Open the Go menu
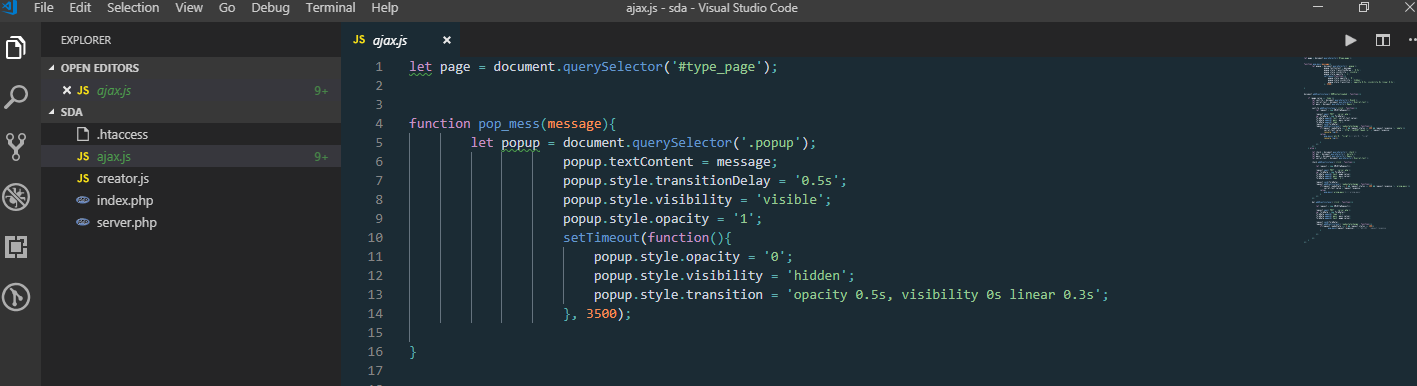1417x386 pixels. click(x=227, y=8)
